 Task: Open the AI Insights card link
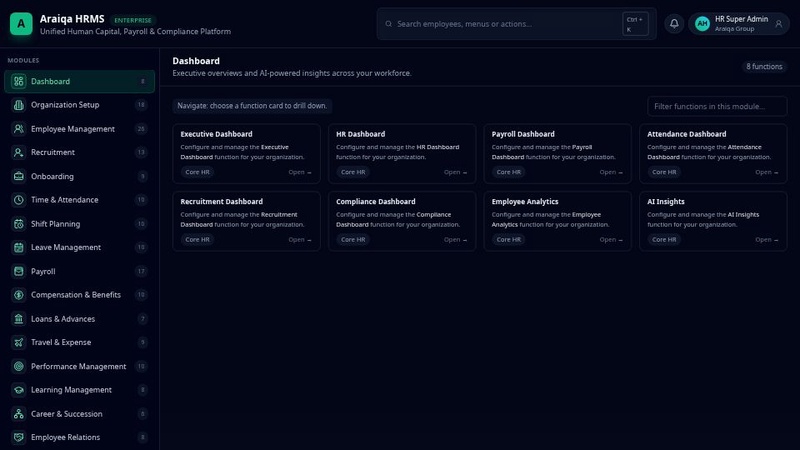click(x=766, y=239)
